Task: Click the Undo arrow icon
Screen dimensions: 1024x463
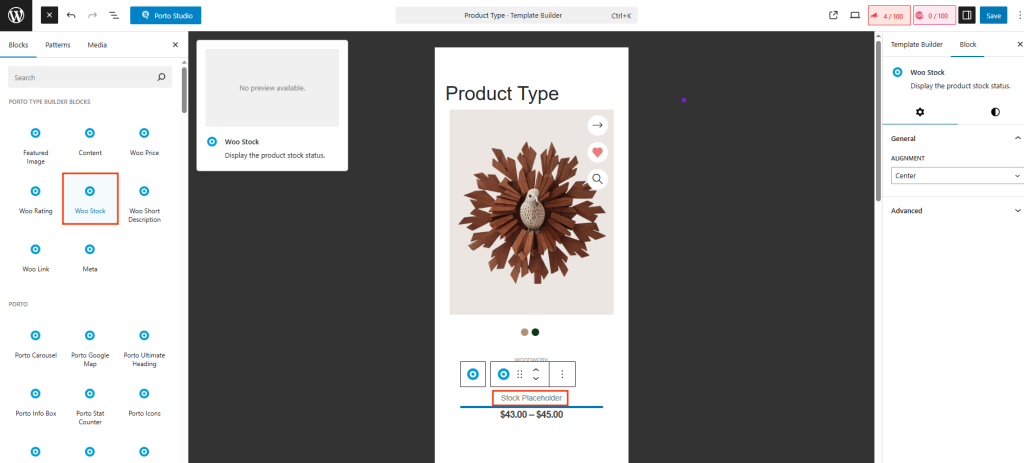Action: tap(70, 16)
